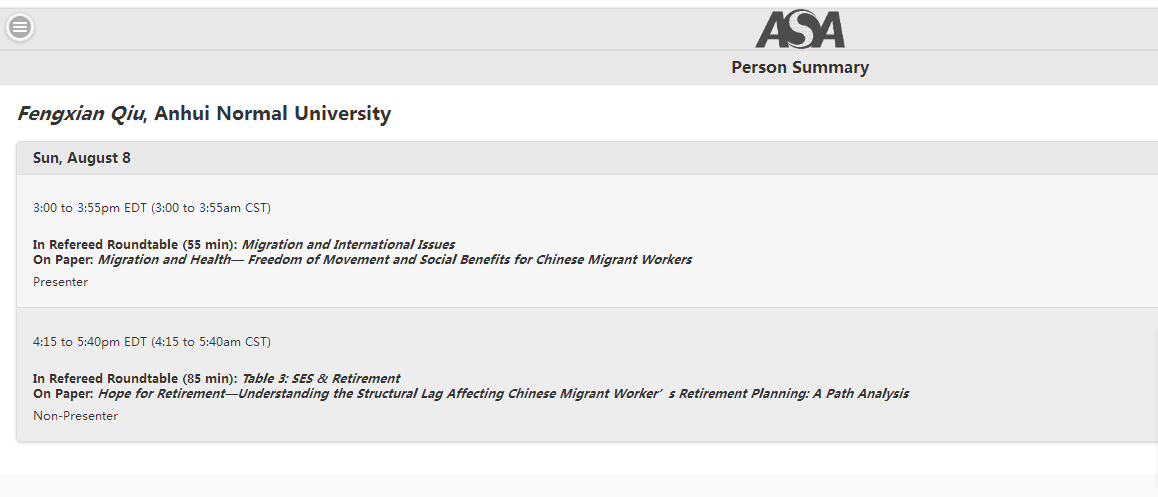Select the name Fengxian Qiu
Screen dimensions: 1158x497
(x=80, y=114)
